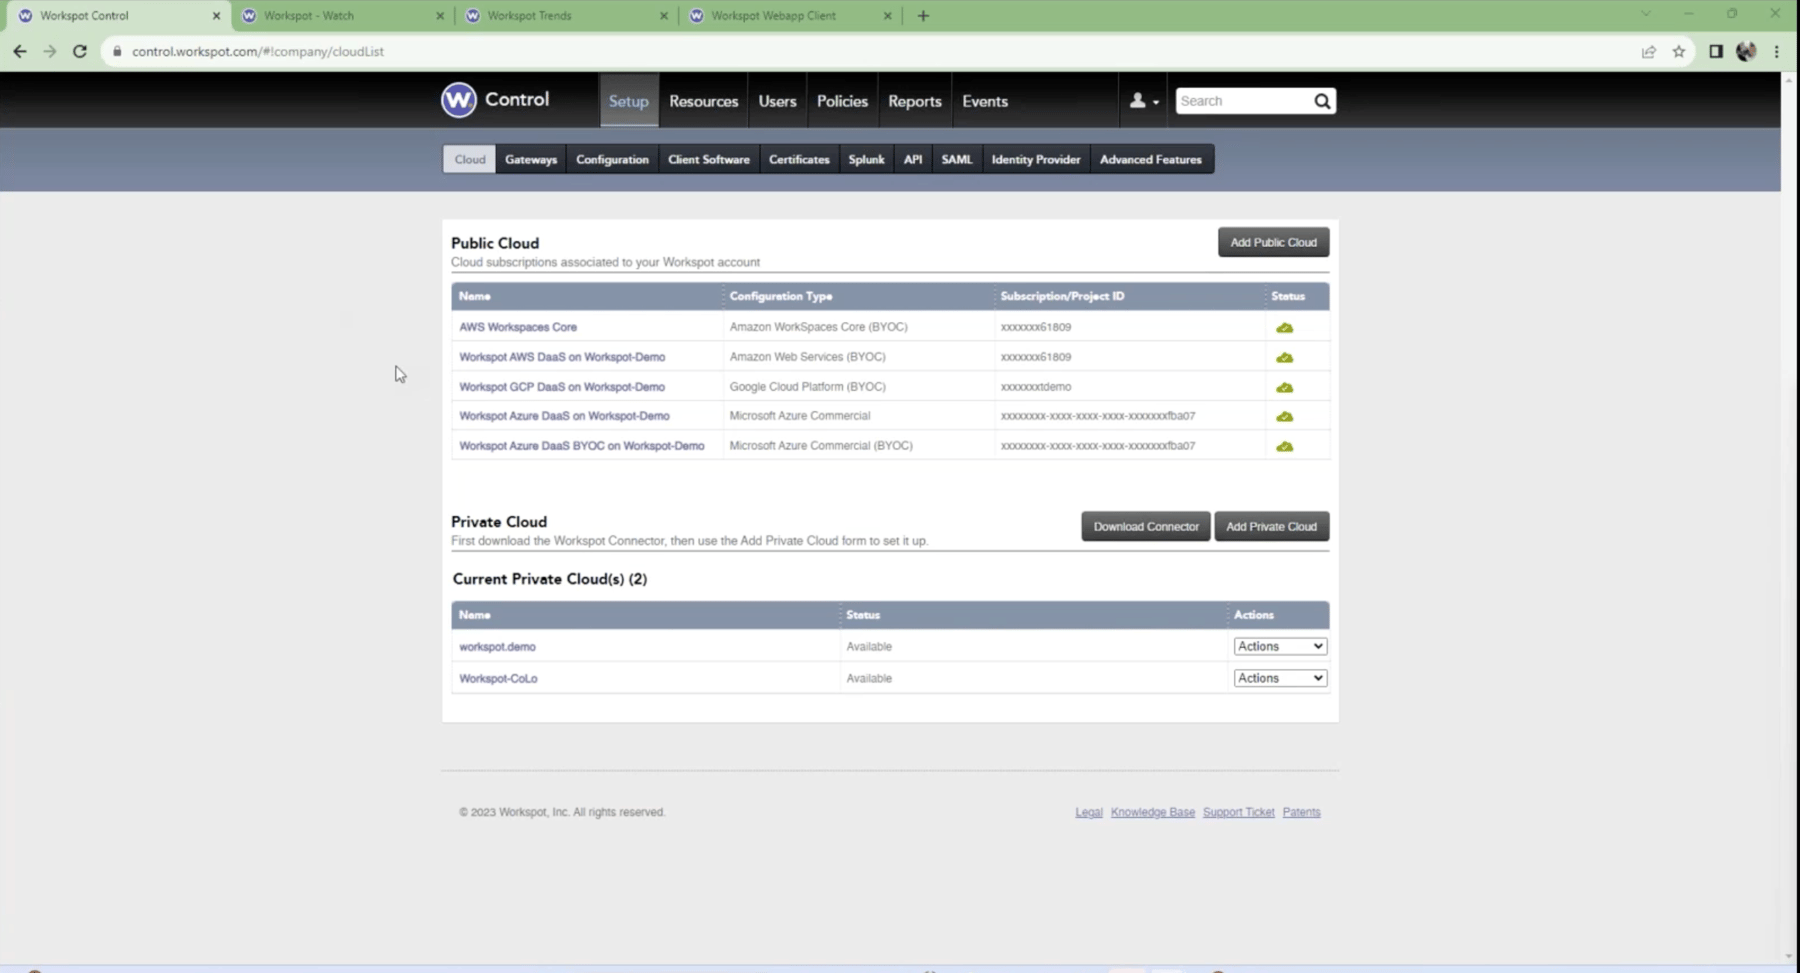Viewport: 1800px width, 973px height.
Task: Close the Workspot - Watch tab
Action: (440, 16)
